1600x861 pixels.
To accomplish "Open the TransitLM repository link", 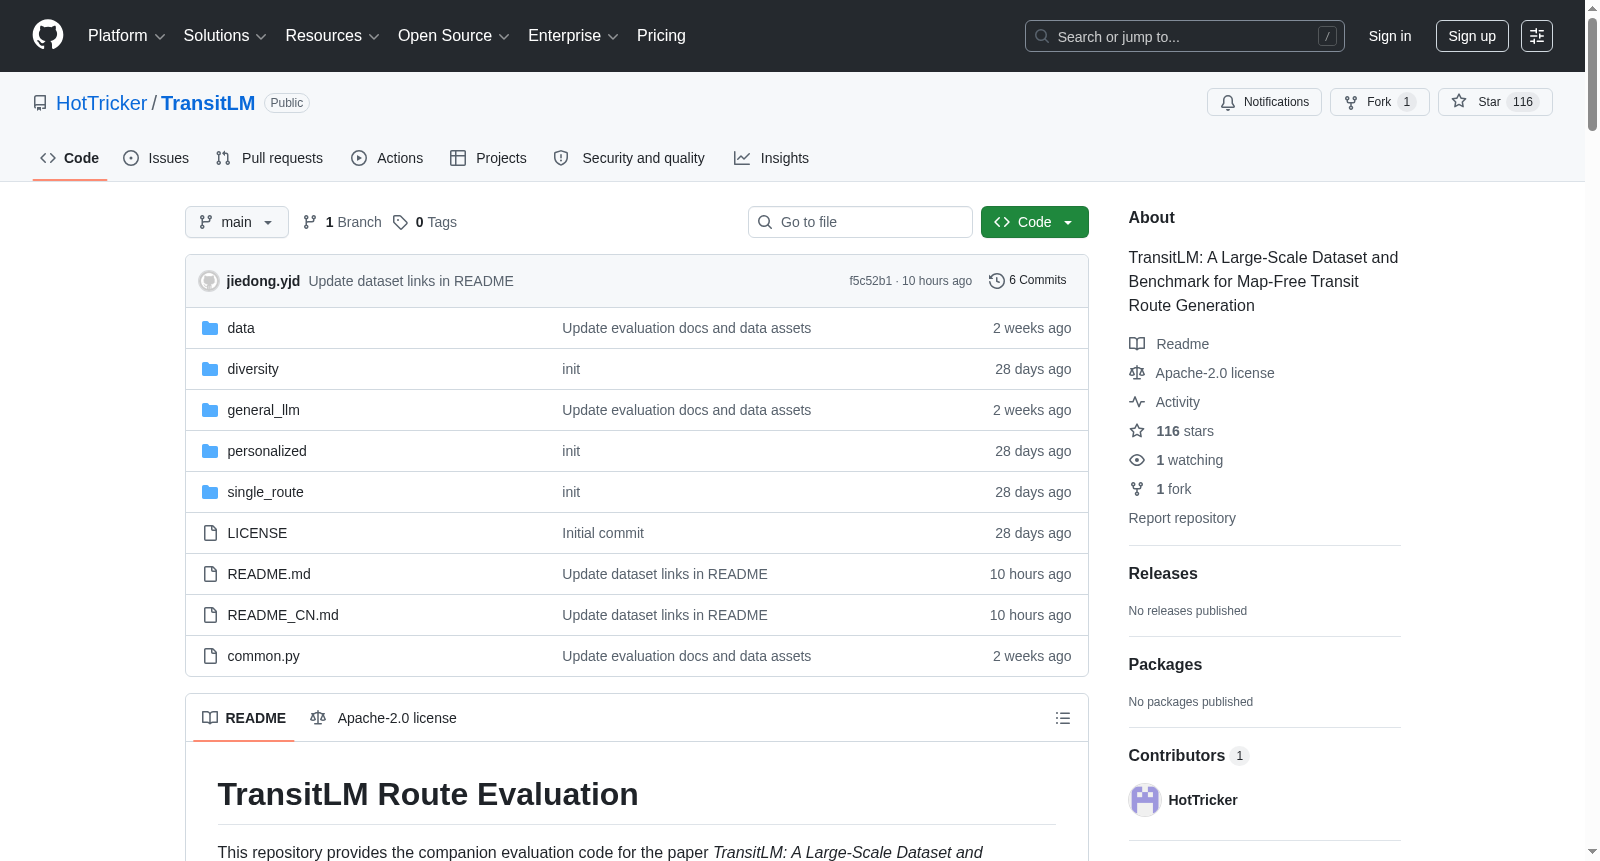I will coord(208,103).
